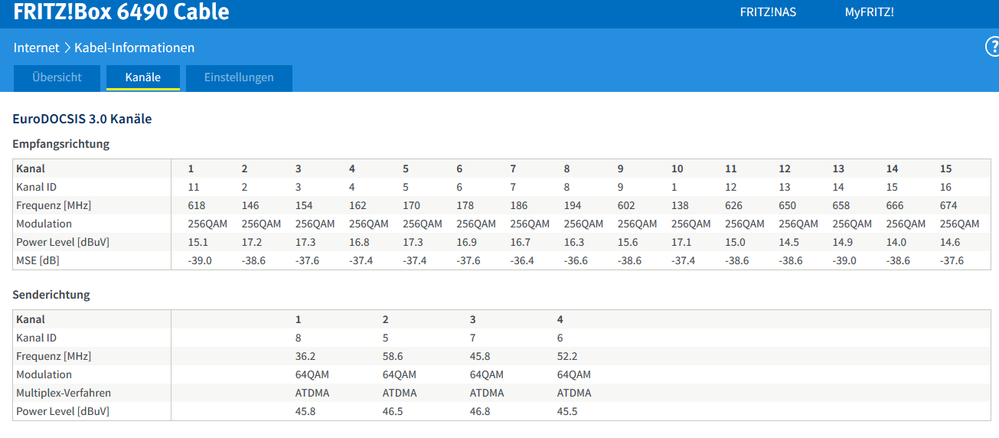Click upstream power level 46.8
Viewport: 999px width, 438px height.
coord(480,411)
